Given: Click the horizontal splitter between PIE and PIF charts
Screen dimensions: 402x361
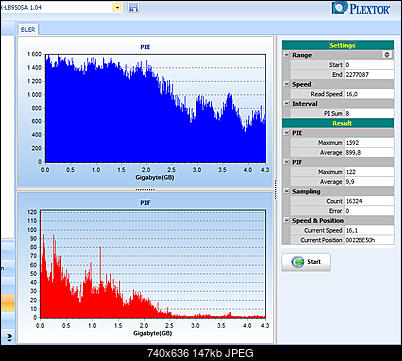Looking at the screenshot, I should (146, 190).
